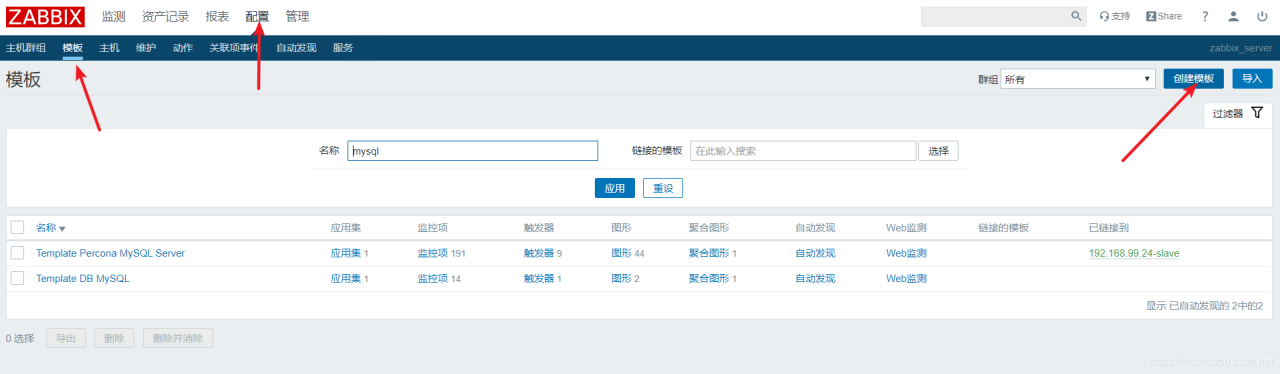Open the user profile icon

(x=1234, y=17)
